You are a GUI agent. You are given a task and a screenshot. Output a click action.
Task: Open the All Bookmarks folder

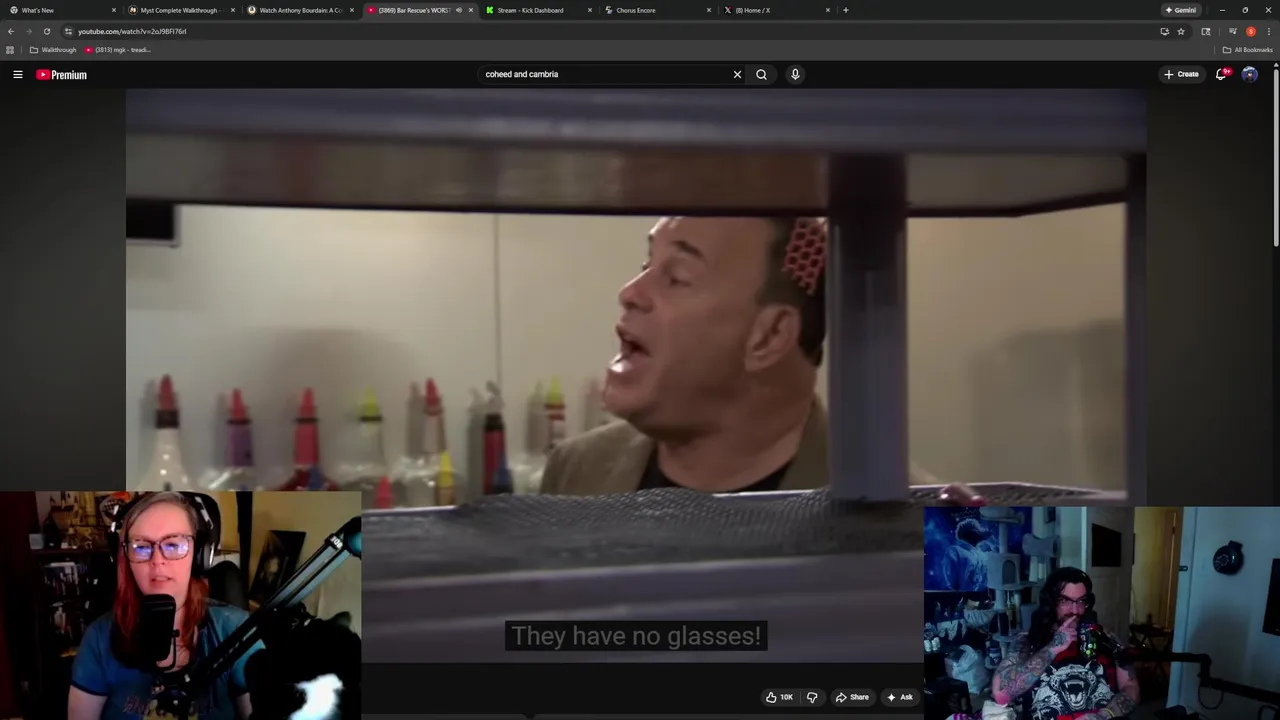pos(1247,50)
